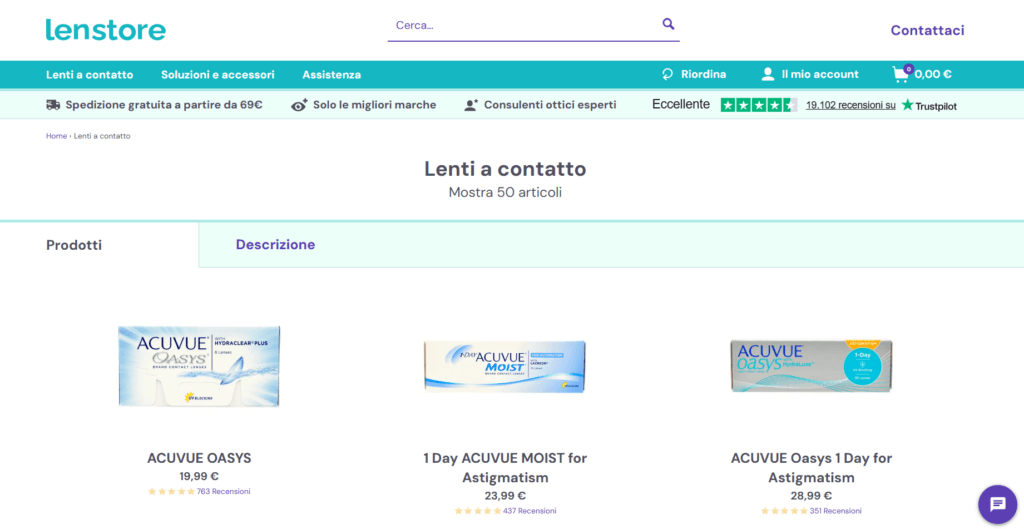Go to the Home breadcrumb
The height and width of the screenshot is (529, 1024).
click(x=56, y=136)
